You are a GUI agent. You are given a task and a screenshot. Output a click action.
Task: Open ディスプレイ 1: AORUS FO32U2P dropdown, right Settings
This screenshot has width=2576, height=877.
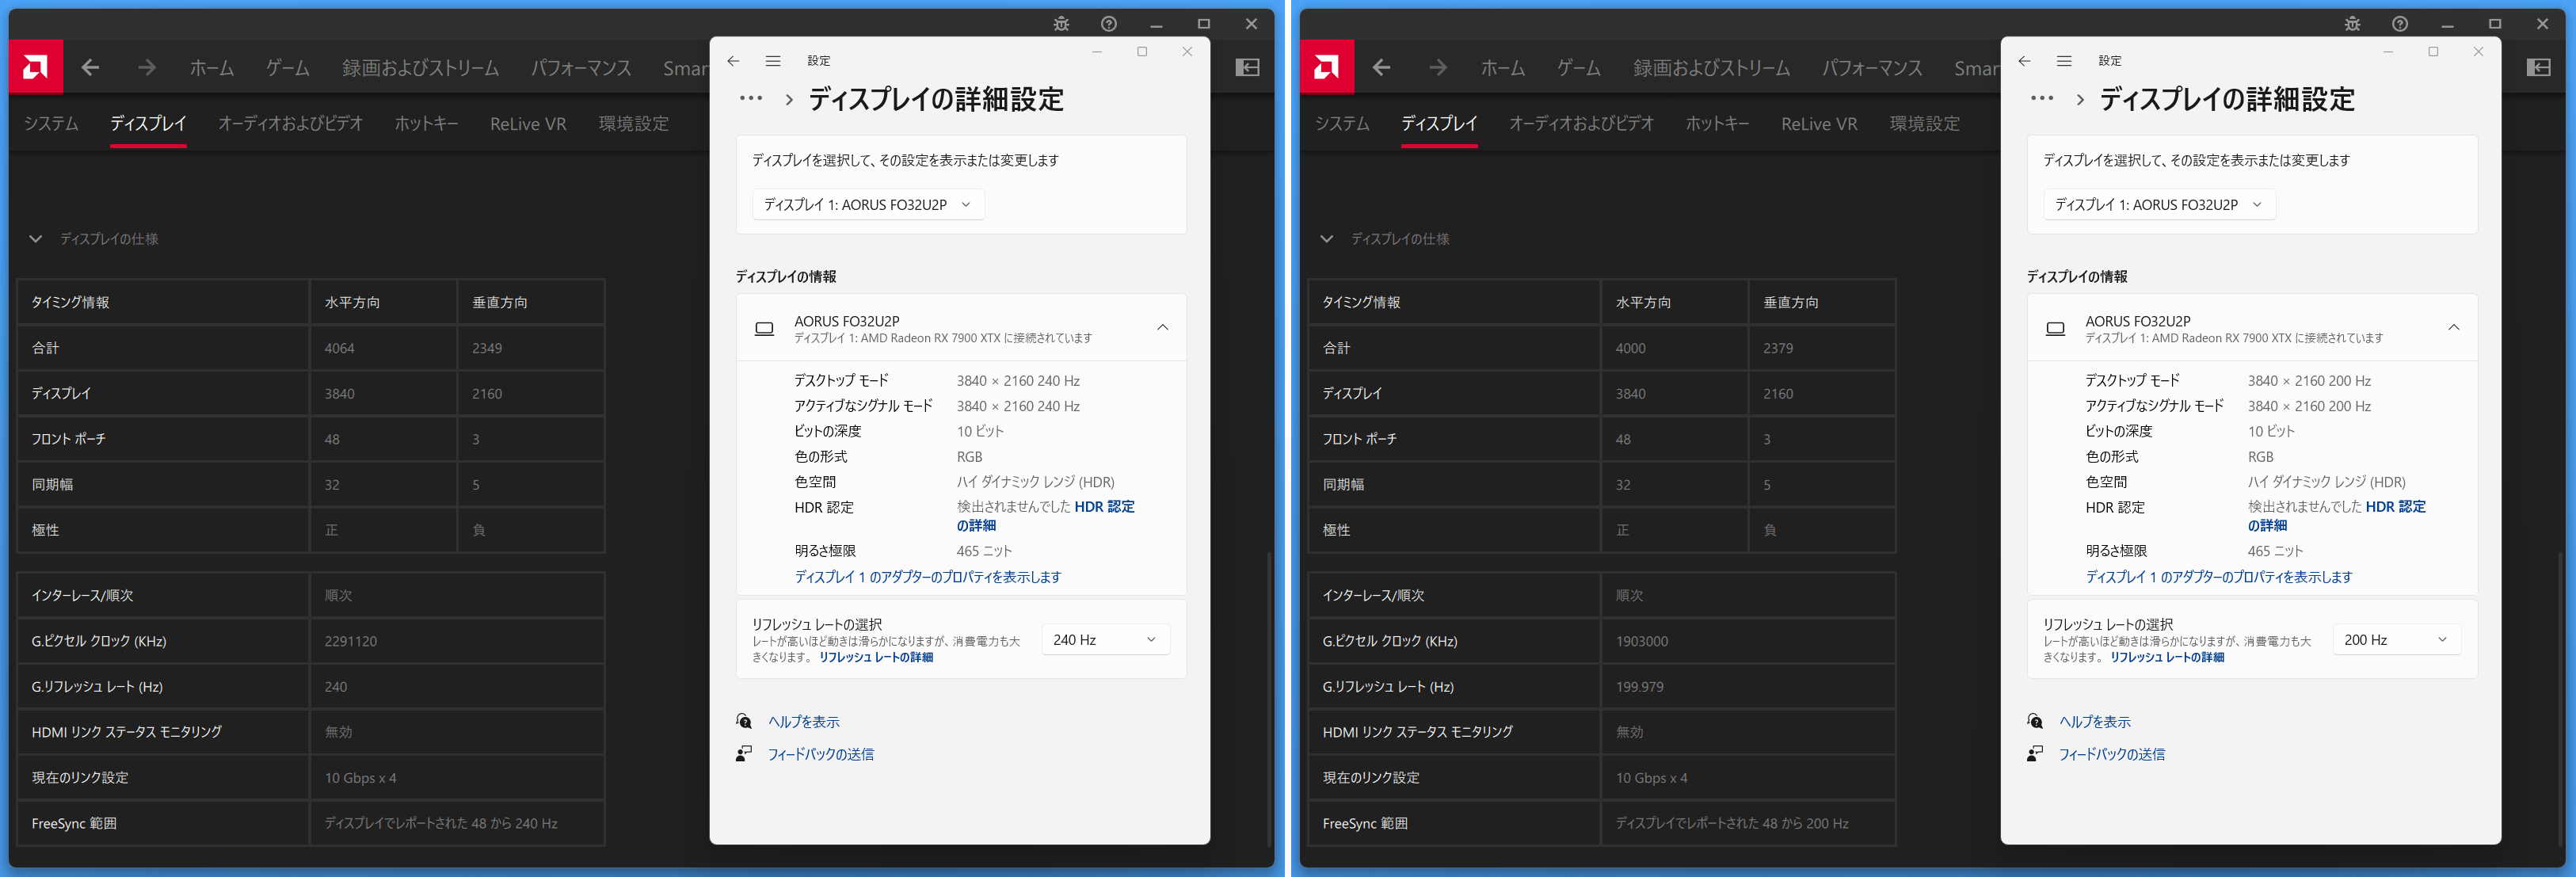(2159, 204)
